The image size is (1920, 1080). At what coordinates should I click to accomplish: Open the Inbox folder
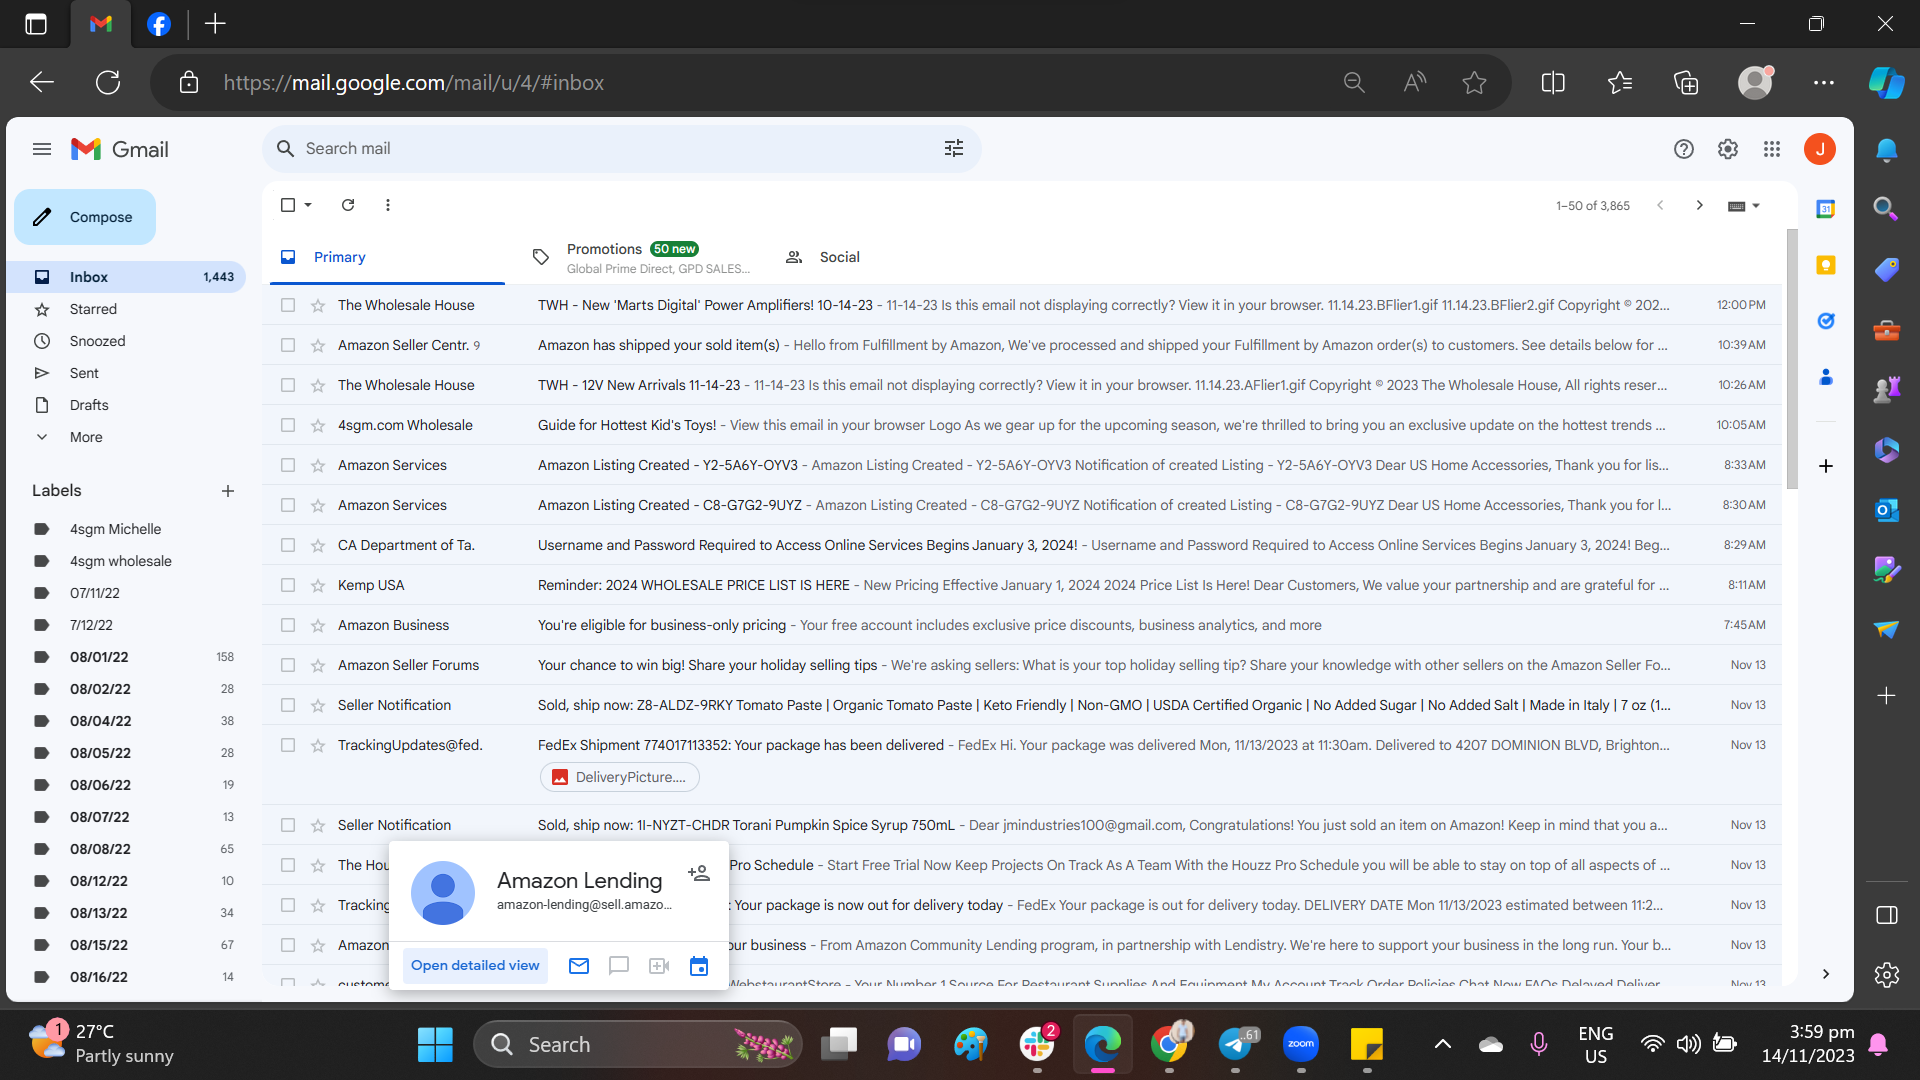(x=127, y=277)
